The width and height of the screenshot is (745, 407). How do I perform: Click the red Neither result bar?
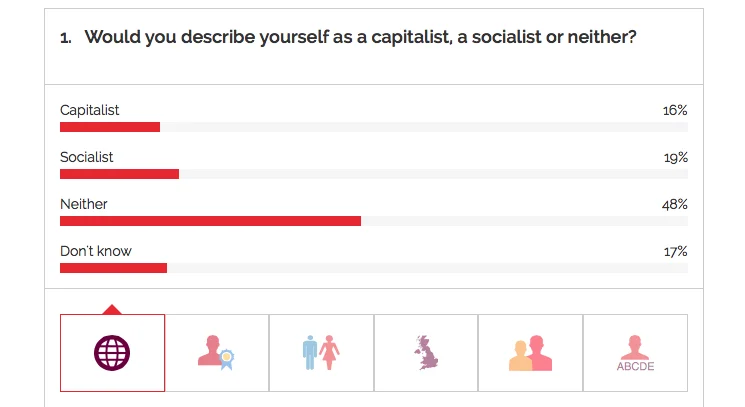pyautogui.click(x=210, y=221)
